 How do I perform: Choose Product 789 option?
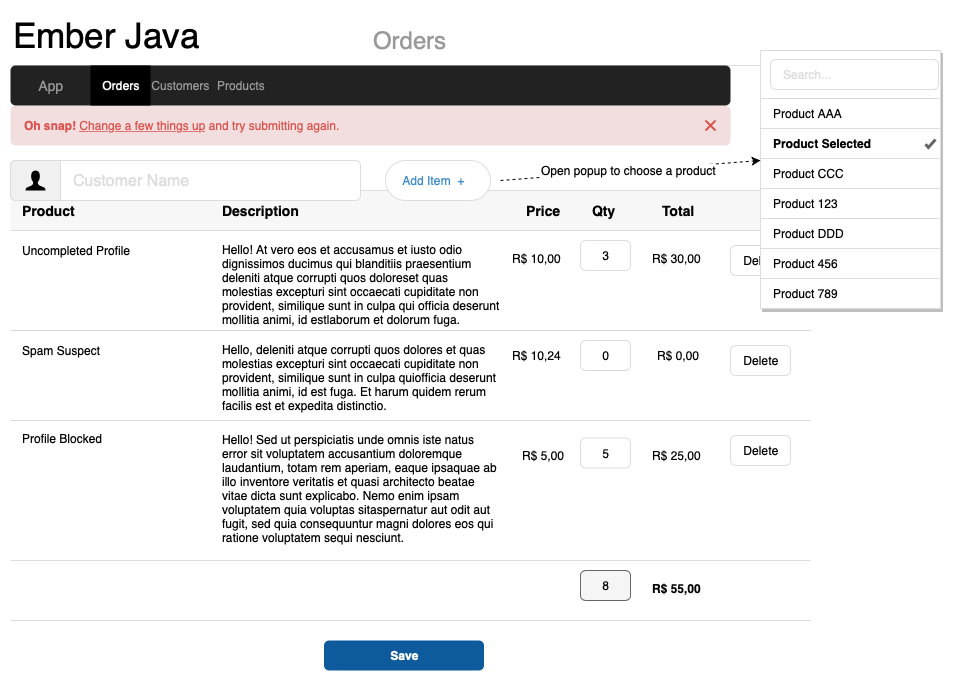(x=850, y=294)
